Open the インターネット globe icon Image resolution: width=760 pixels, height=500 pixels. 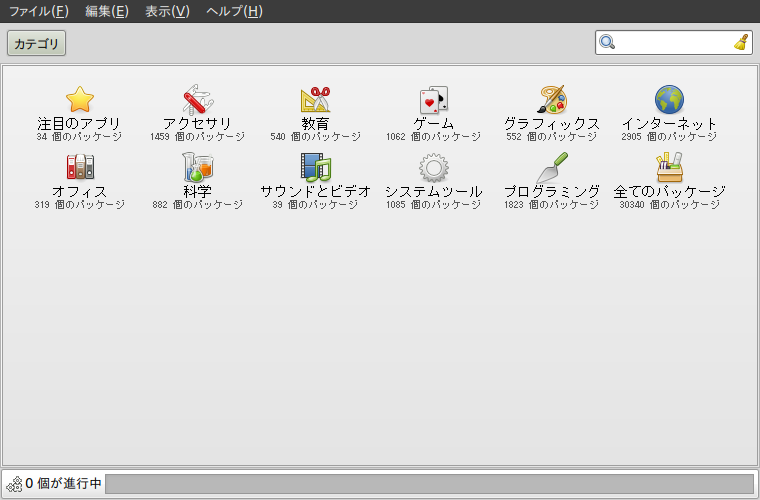click(x=669, y=99)
